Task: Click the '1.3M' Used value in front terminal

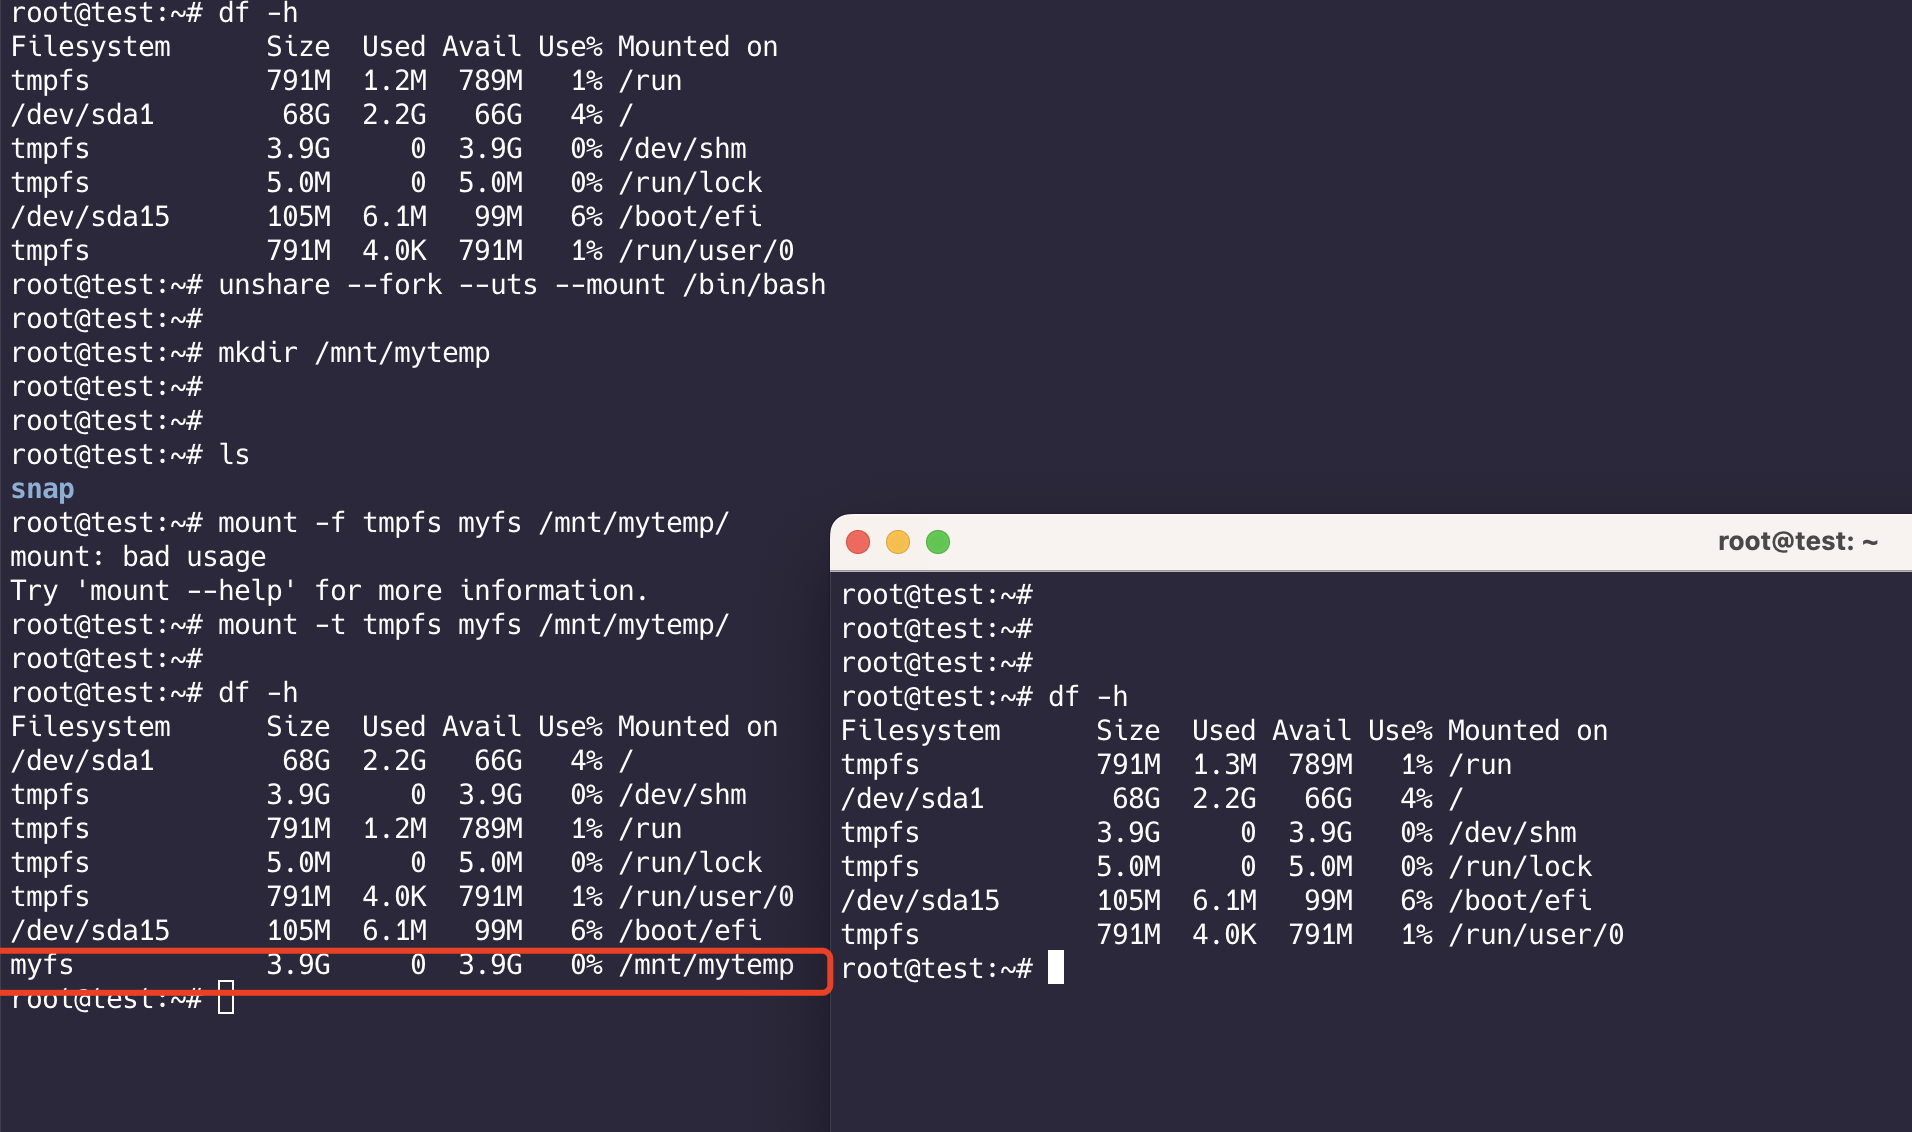Action: coord(1224,765)
